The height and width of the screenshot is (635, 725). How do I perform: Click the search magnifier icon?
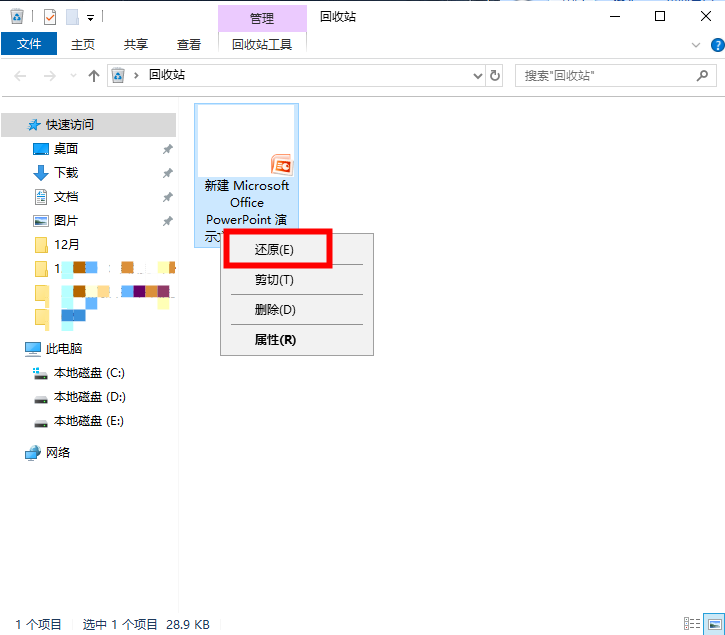pos(702,75)
